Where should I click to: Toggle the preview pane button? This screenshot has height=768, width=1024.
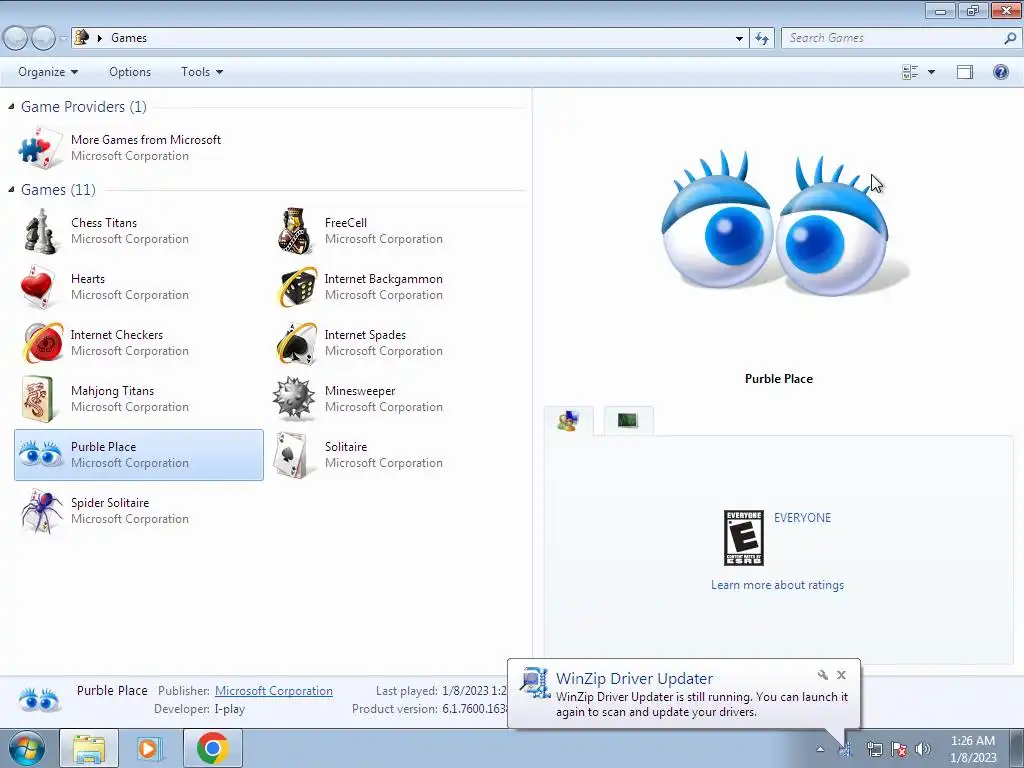pos(965,72)
